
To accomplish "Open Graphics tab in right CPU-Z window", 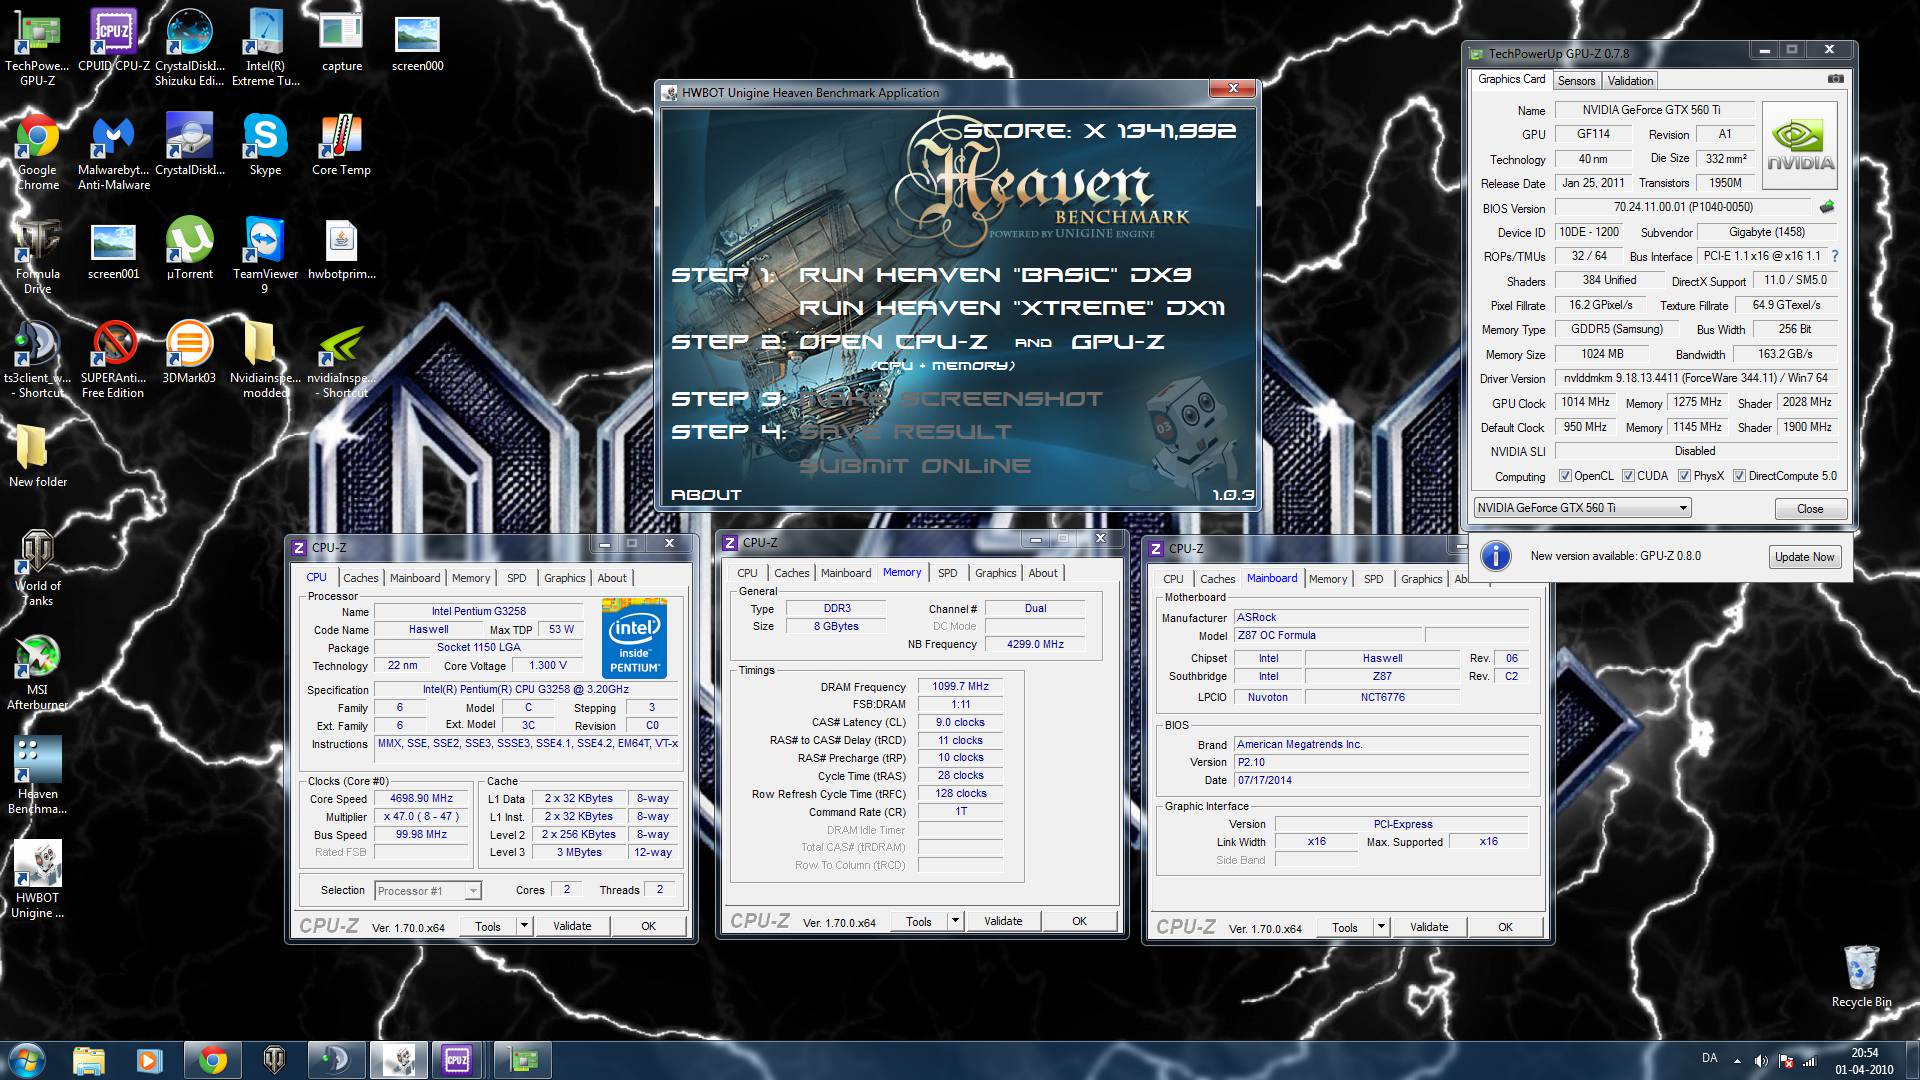I will click(1421, 579).
